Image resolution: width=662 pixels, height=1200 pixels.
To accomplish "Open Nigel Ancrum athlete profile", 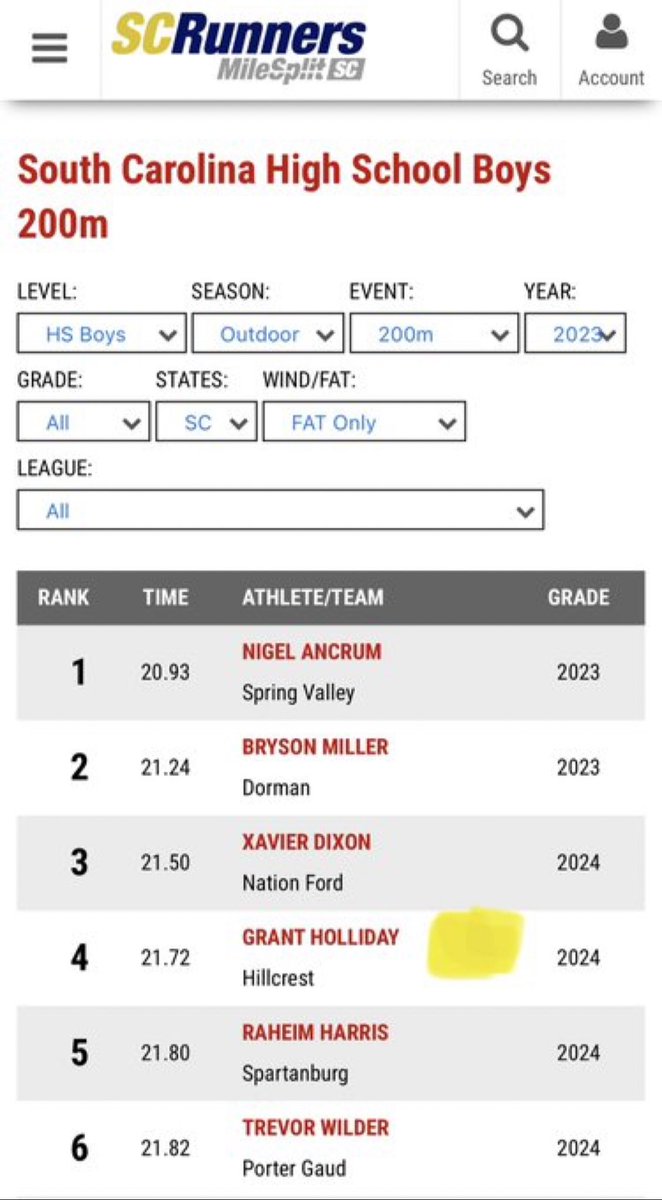I will 312,652.
